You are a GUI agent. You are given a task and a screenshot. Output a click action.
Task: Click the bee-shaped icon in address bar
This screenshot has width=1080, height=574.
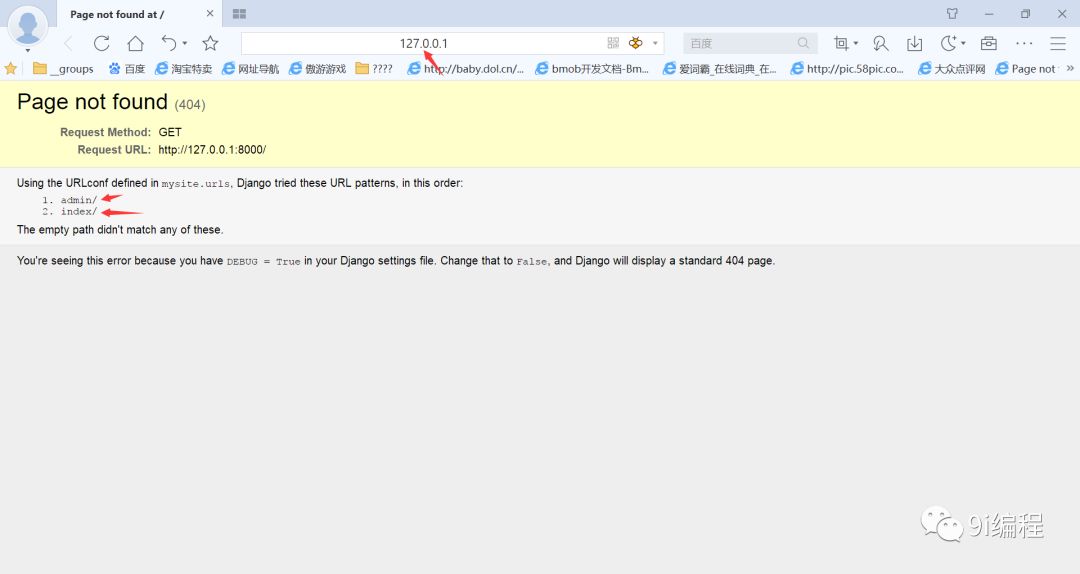point(635,43)
